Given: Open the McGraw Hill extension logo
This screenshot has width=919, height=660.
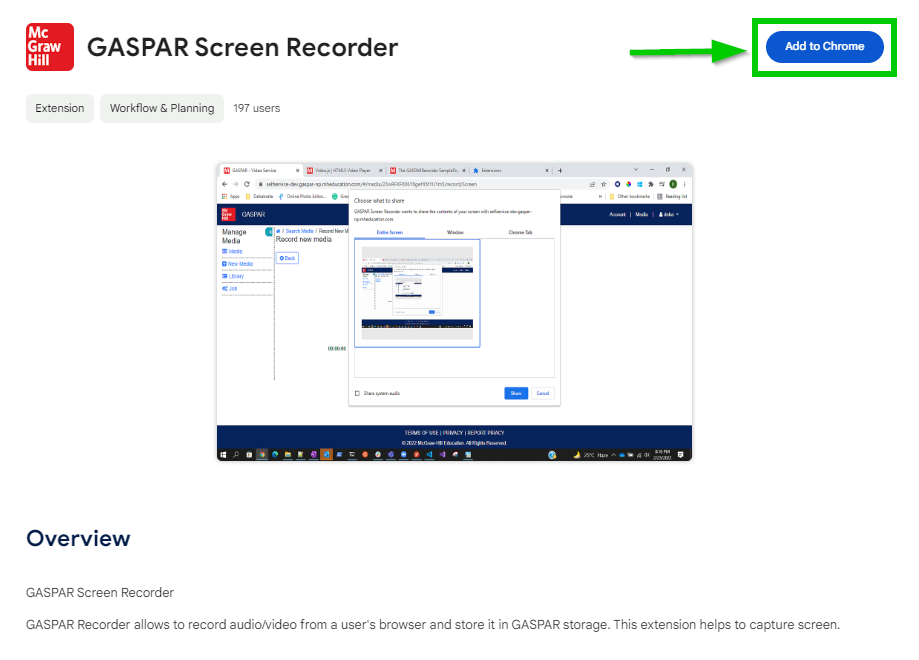Looking at the screenshot, I should 50,47.
